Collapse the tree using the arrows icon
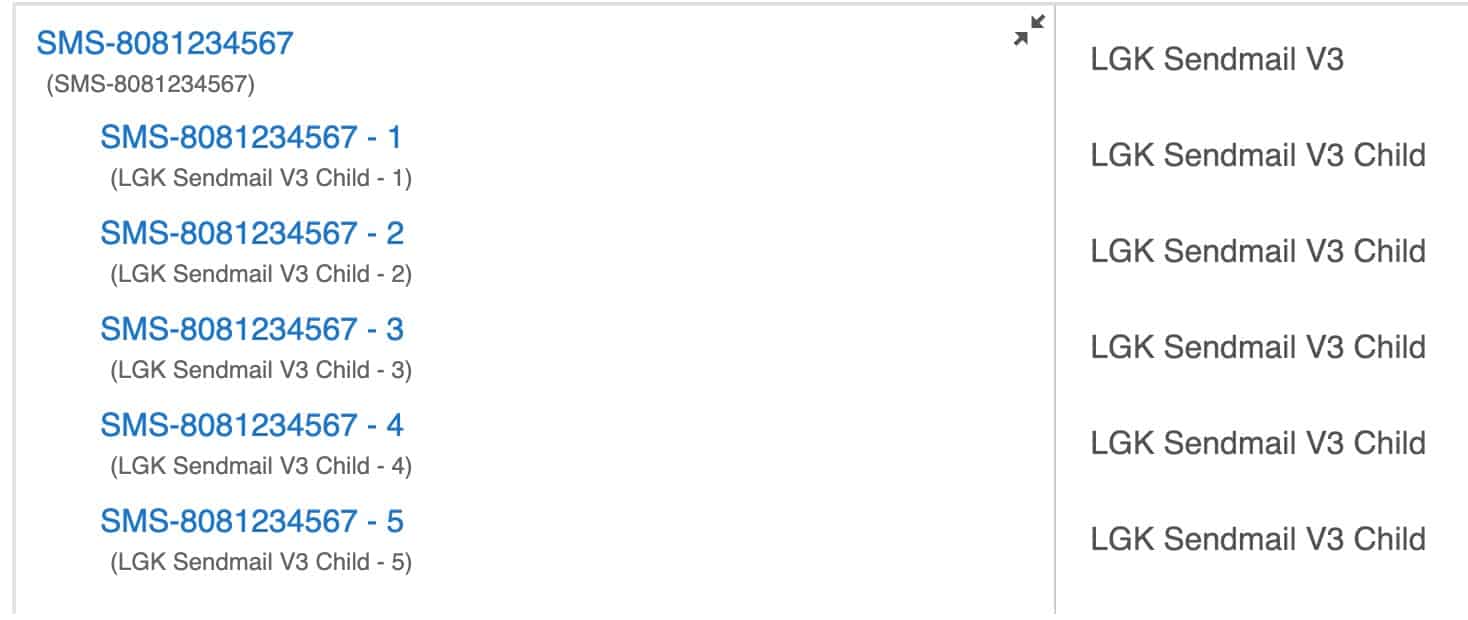This screenshot has height=620, width=1468. [x=1029, y=30]
